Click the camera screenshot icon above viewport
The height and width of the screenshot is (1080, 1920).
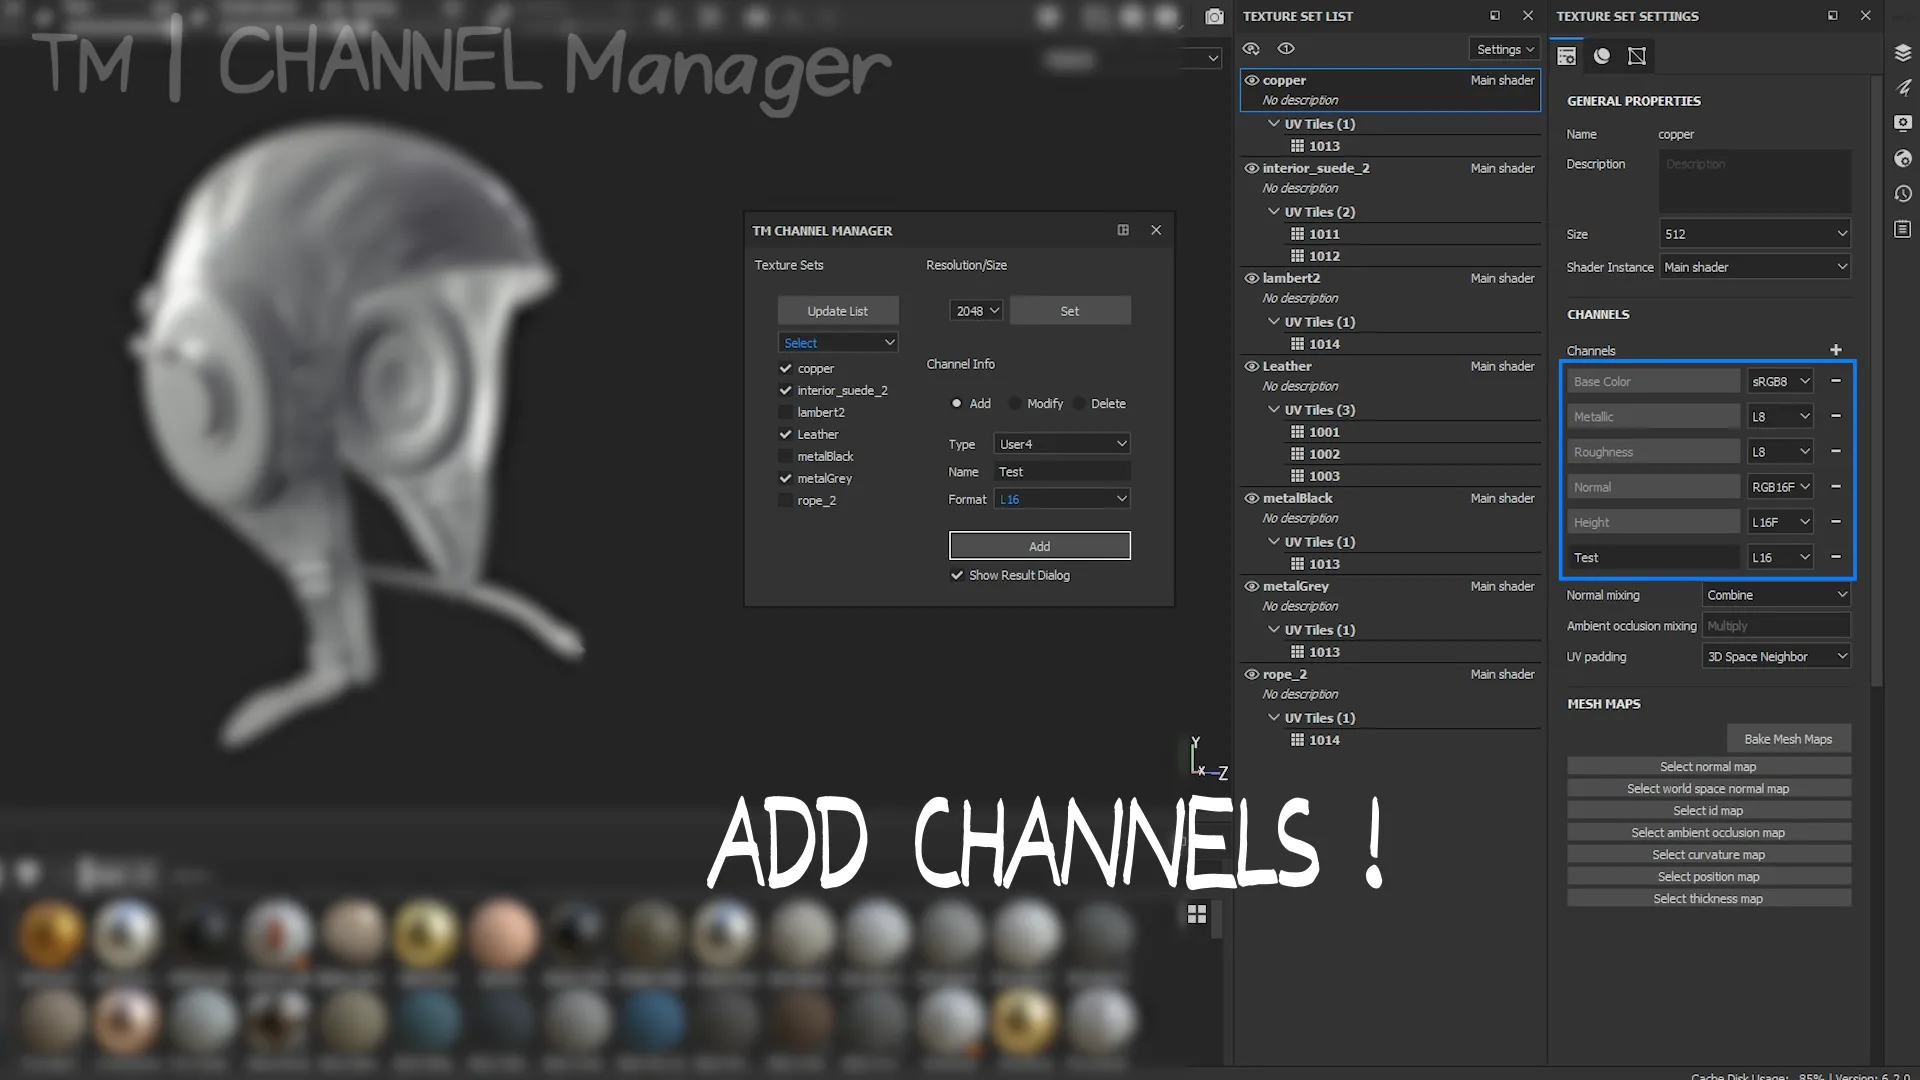pyautogui.click(x=1214, y=17)
